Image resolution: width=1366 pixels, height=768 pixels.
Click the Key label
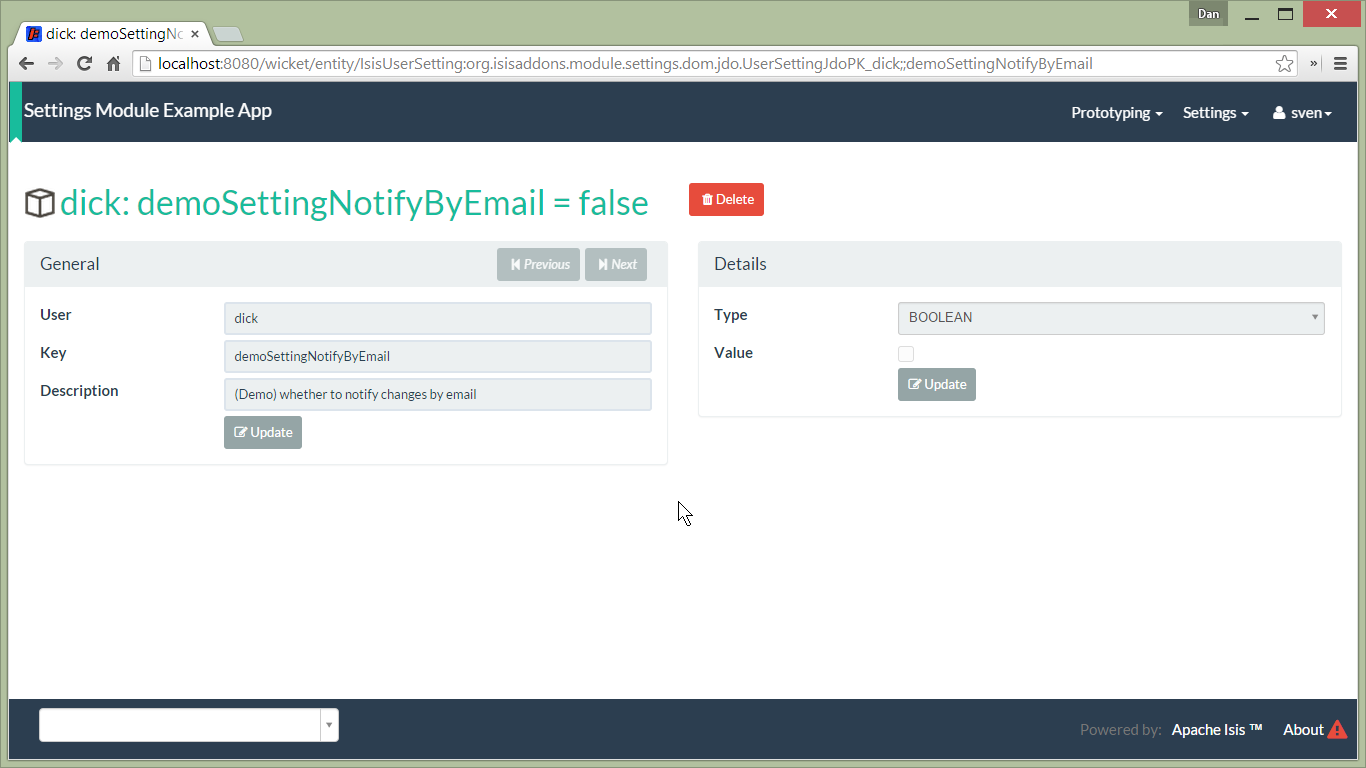pyautogui.click(x=53, y=353)
